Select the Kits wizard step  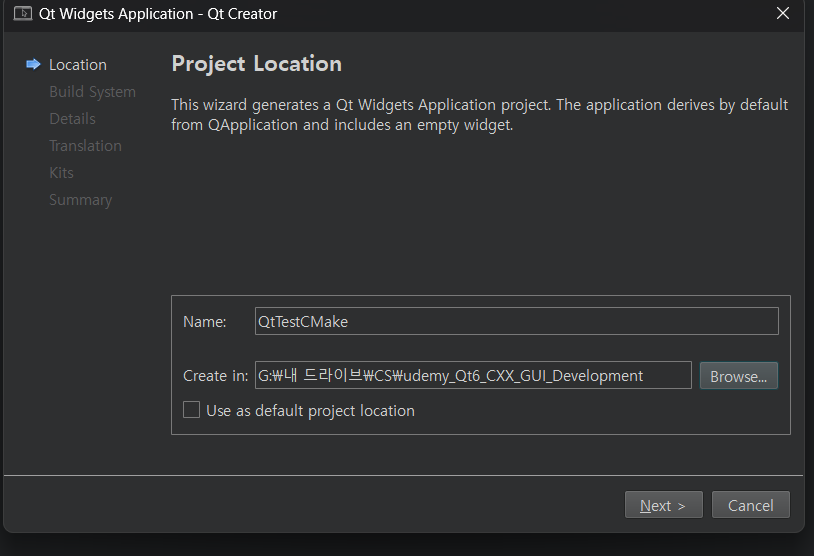[x=61, y=173]
